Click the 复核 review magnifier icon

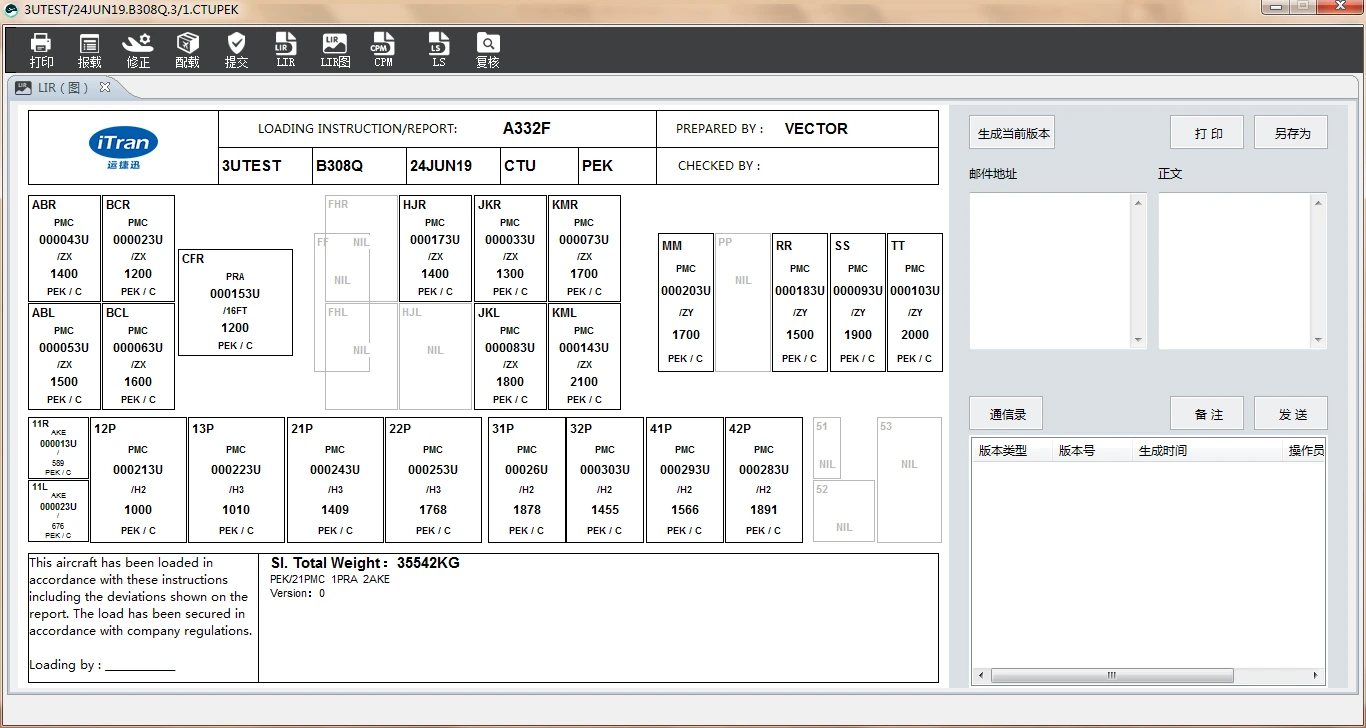(487, 49)
